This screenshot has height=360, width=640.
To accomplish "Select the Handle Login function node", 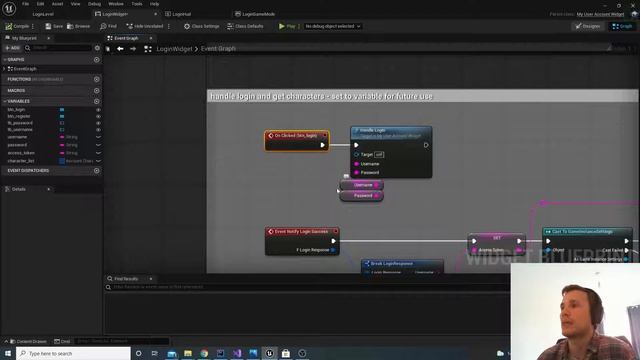I will coord(391,152).
